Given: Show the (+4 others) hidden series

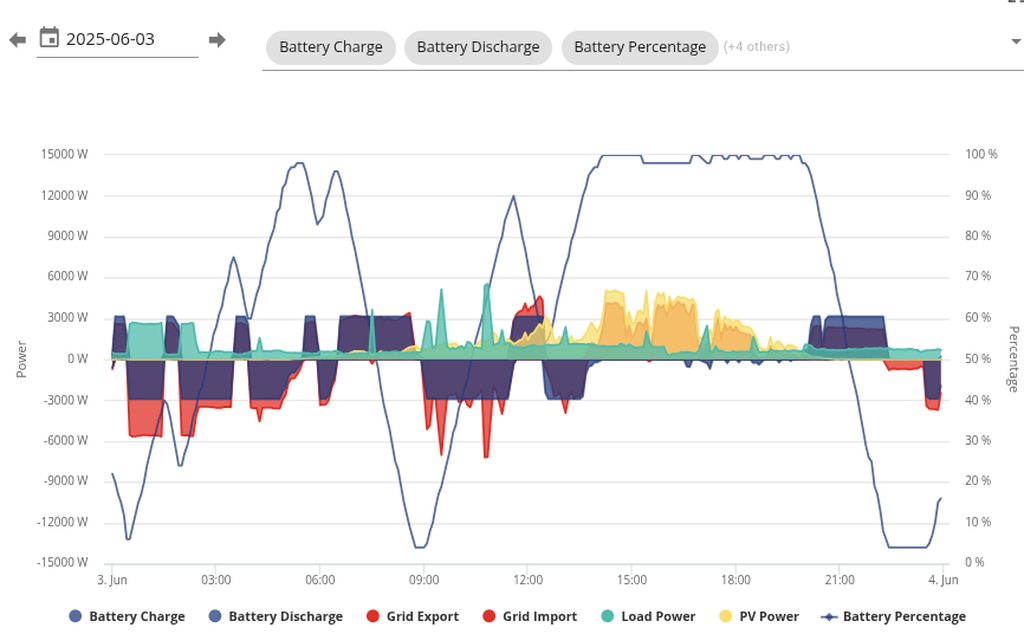Looking at the screenshot, I should click(756, 47).
